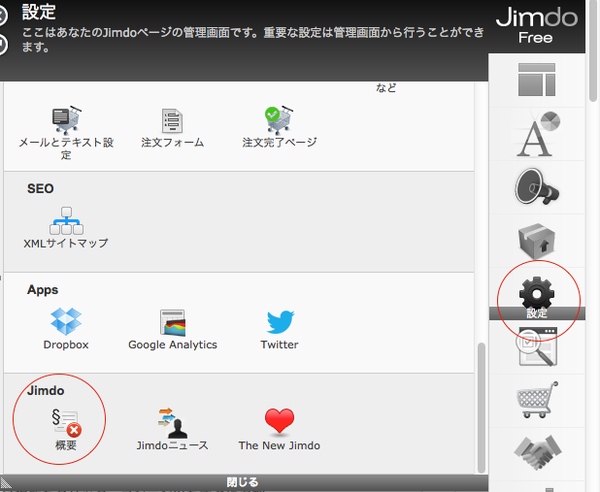Image resolution: width=600 pixels, height=492 pixels.
Task: Click the Jimdo Free logo
Action: point(536,26)
